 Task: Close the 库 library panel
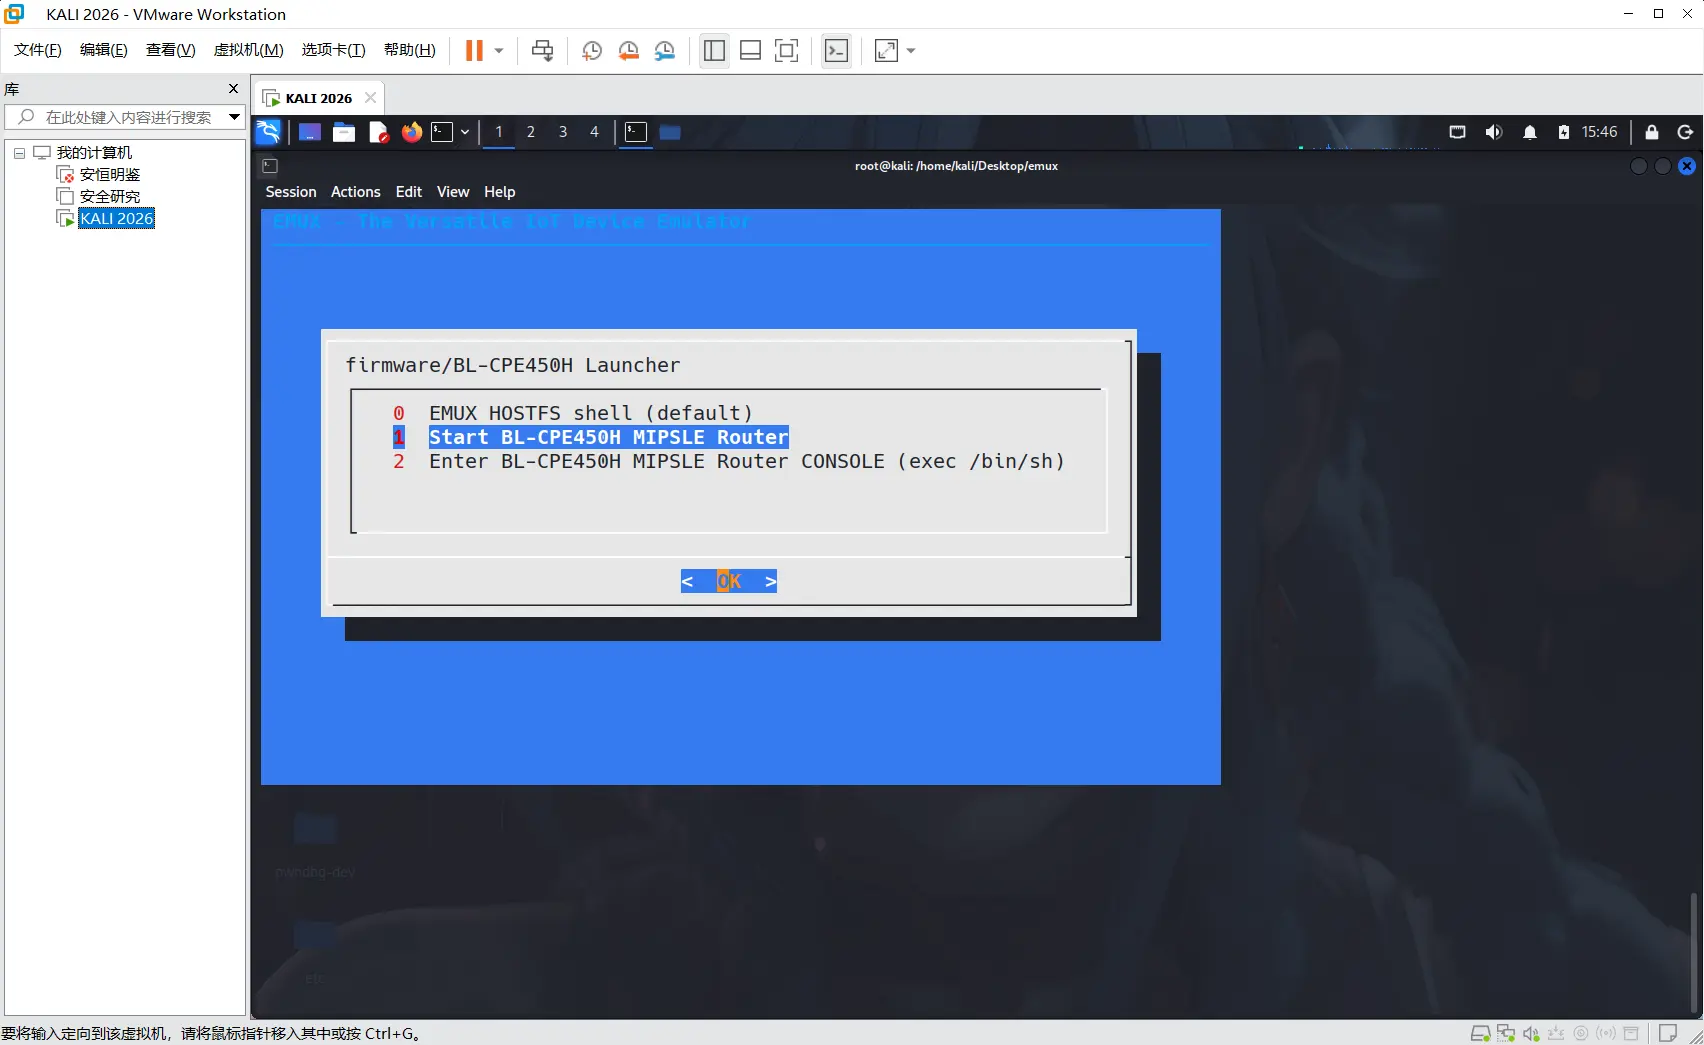coord(234,89)
